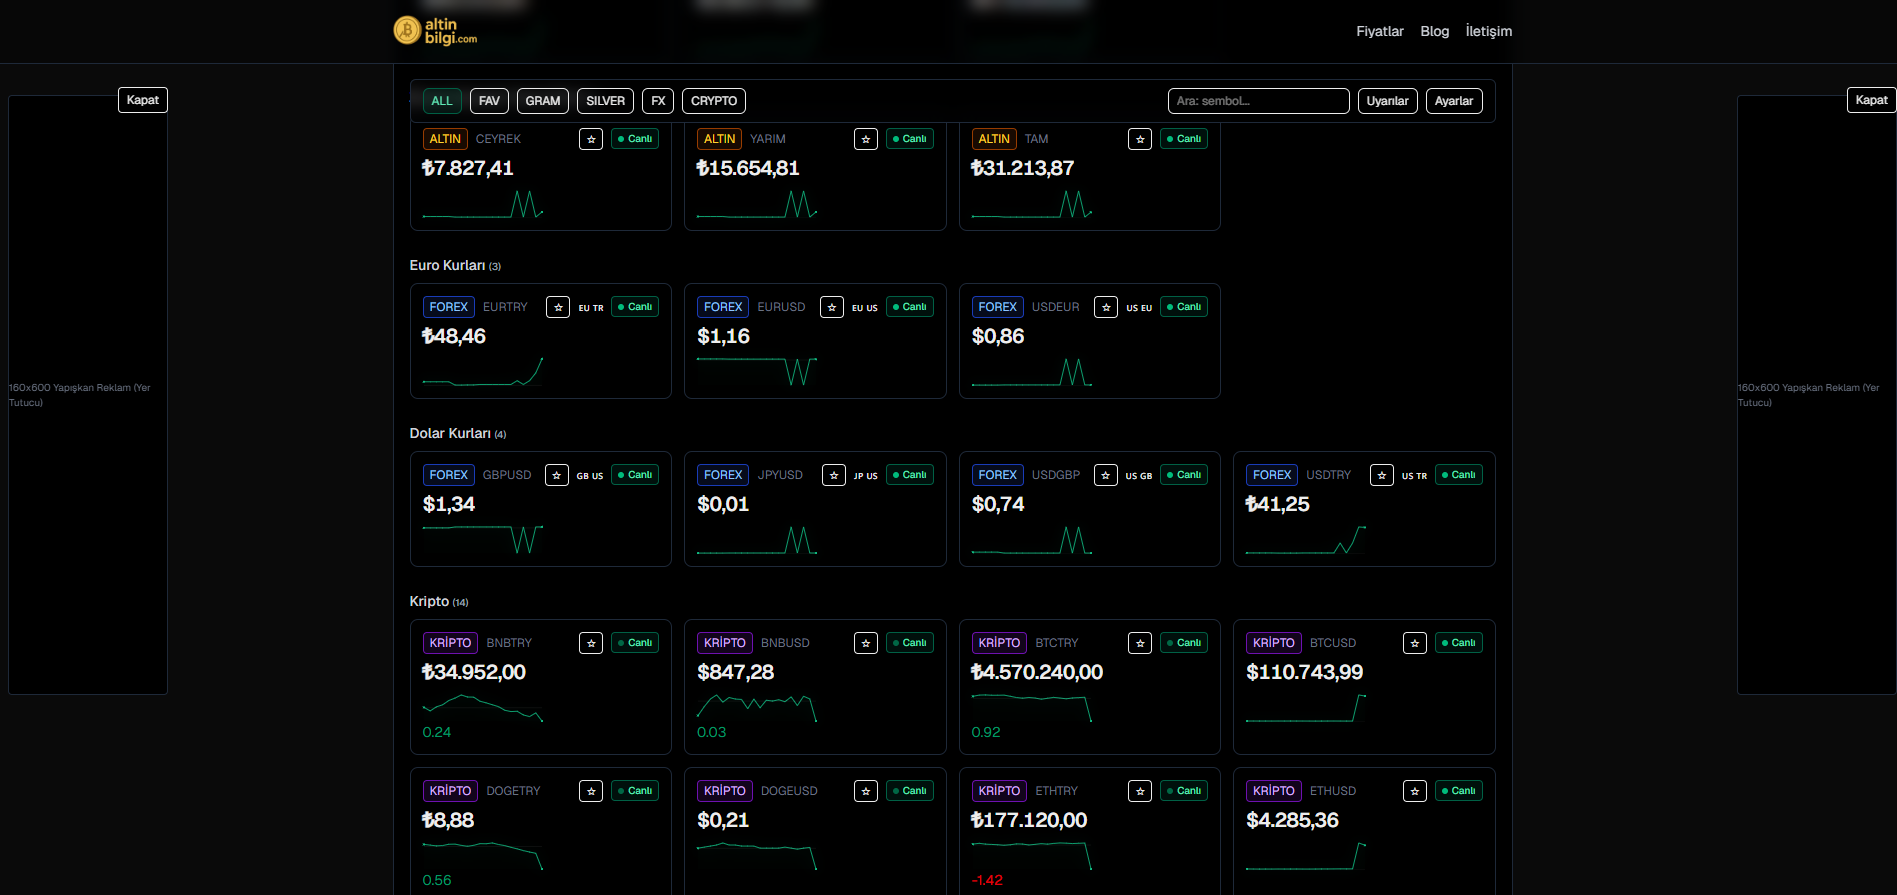Click the ₺41,25 USDTRY price

[1277, 504]
